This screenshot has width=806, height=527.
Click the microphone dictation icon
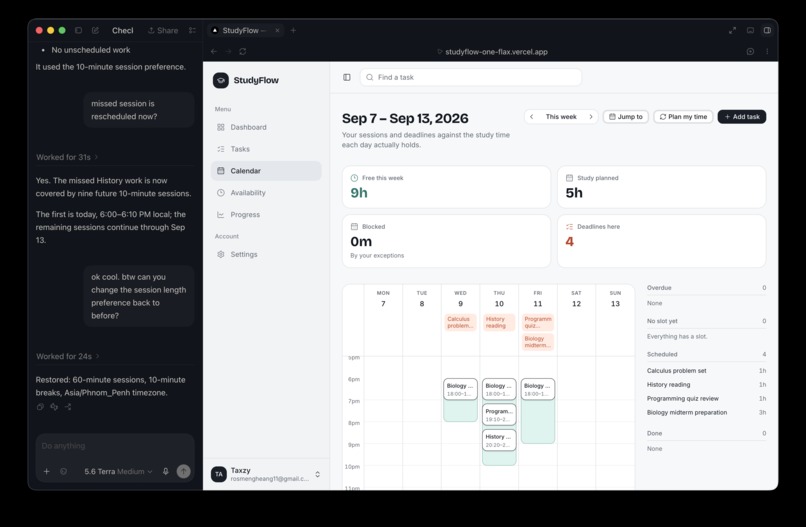pos(166,471)
